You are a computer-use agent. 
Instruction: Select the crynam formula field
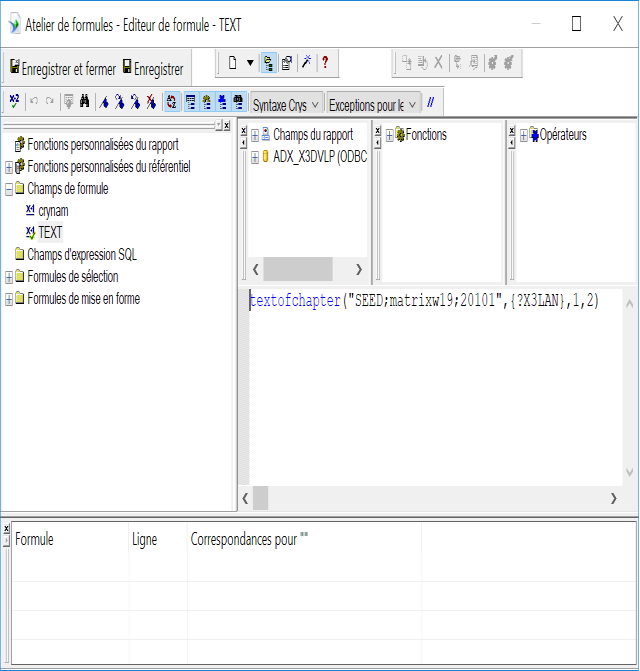click(52, 211)
